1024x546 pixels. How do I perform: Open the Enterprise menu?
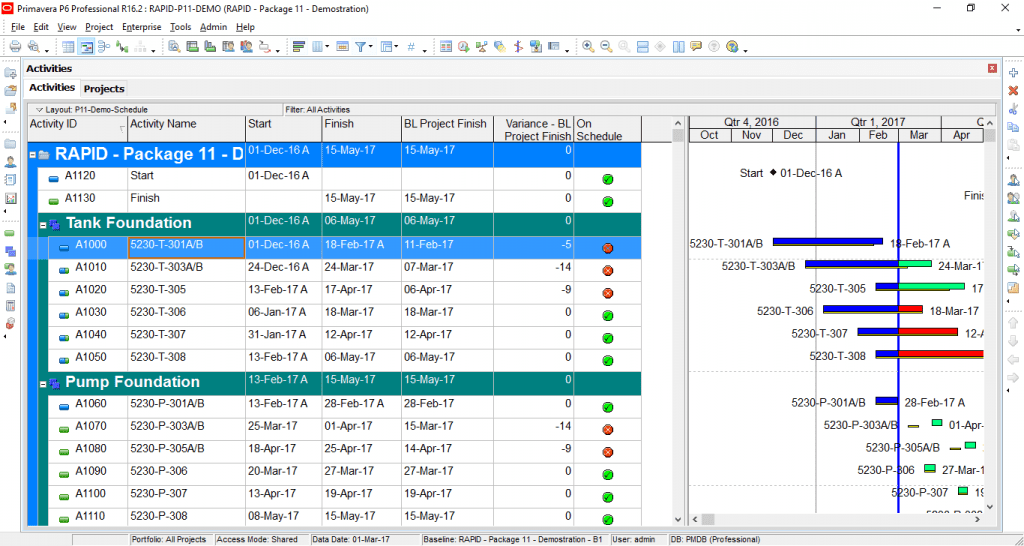pyautogui.click(x=142, y=27)
